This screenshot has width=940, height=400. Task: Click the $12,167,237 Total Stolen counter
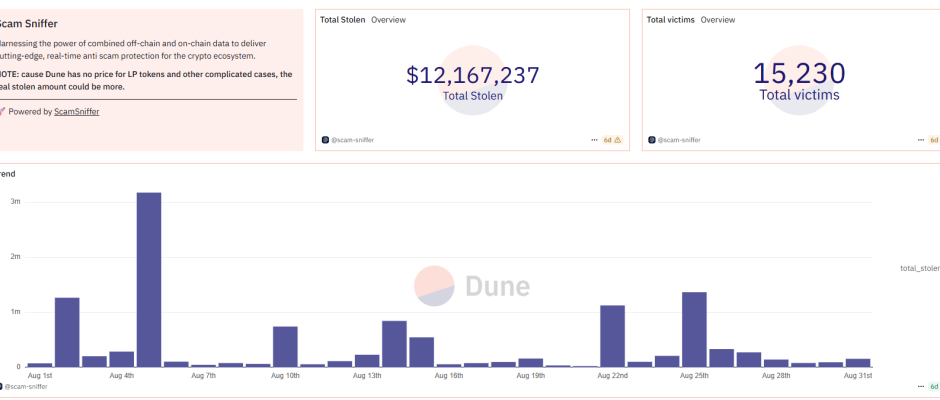pos(473,75)
